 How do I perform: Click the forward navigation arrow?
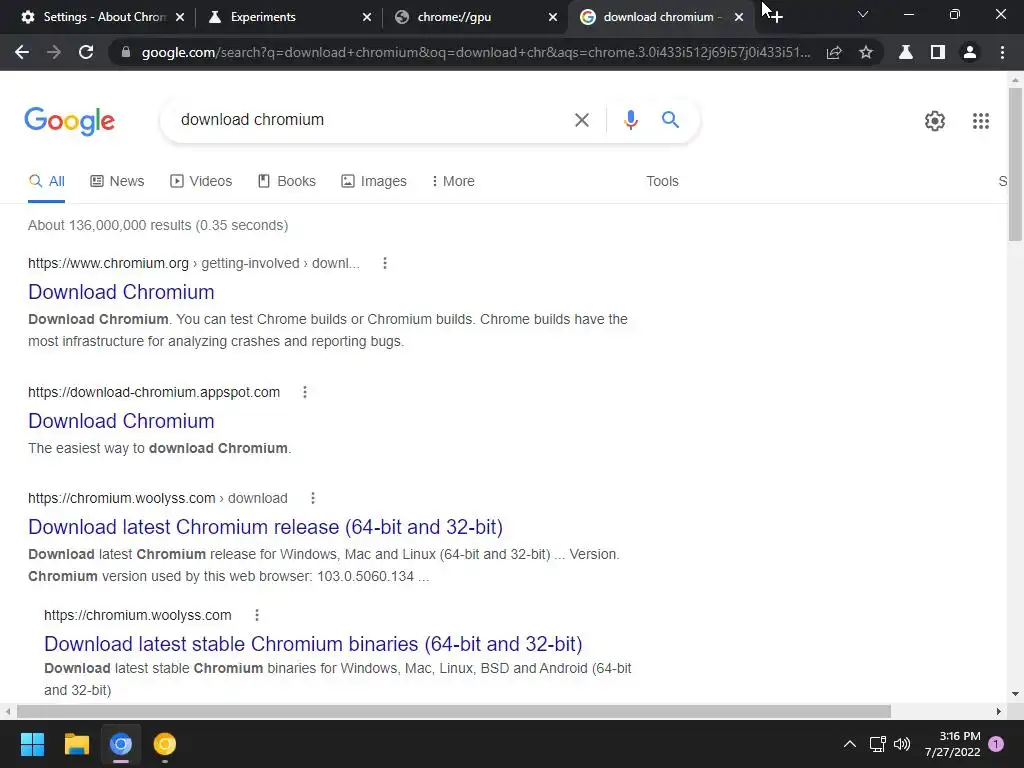click(54, 52)
